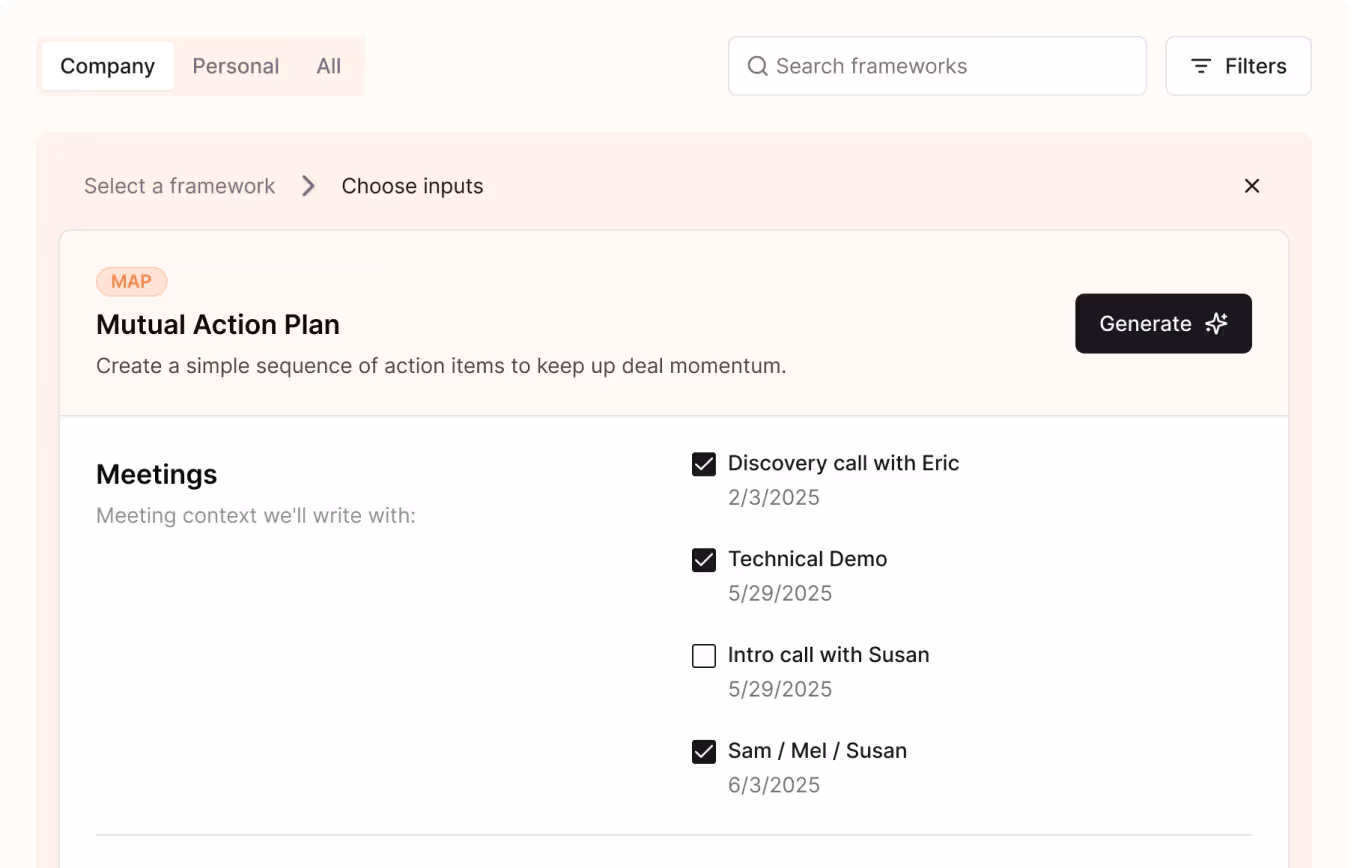
Task: Click the search magnifier icon
Action: point(758,67)
